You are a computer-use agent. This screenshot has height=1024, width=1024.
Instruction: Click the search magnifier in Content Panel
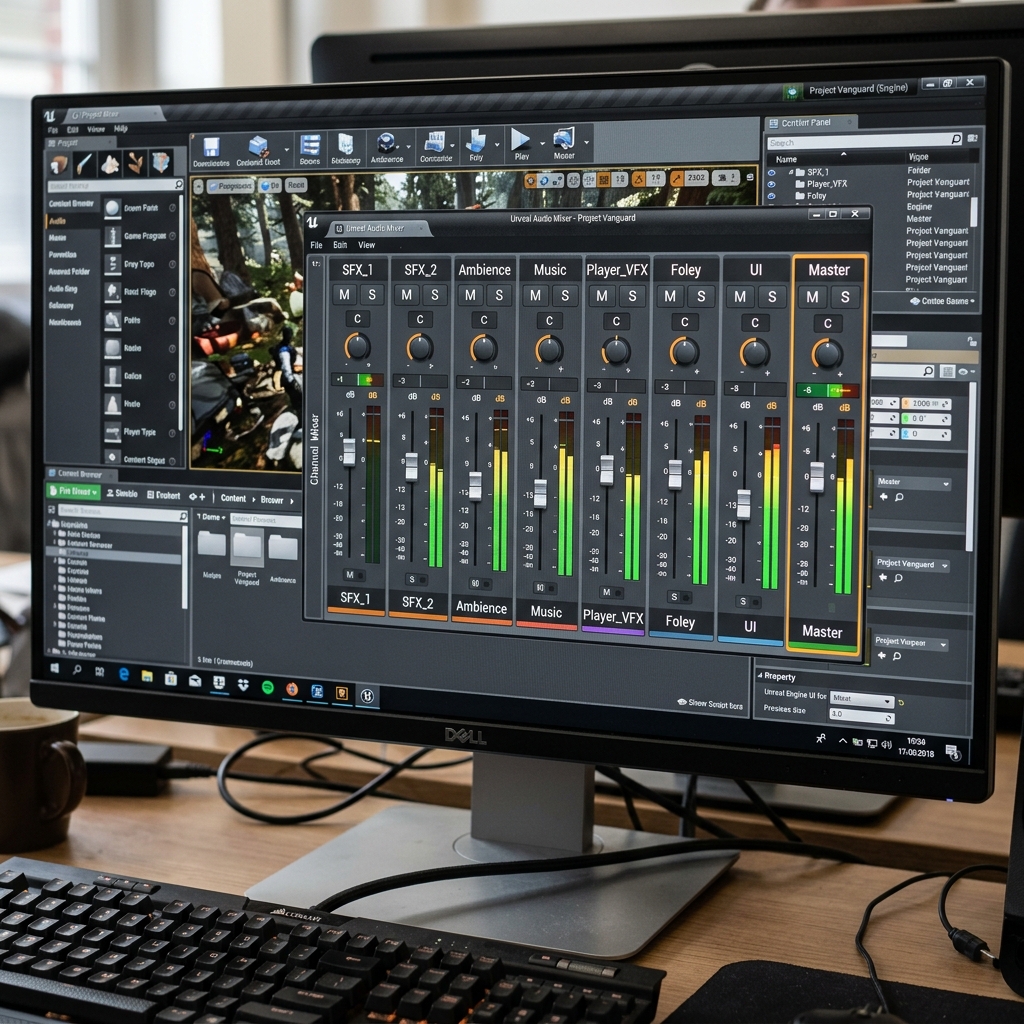[955, 139]
